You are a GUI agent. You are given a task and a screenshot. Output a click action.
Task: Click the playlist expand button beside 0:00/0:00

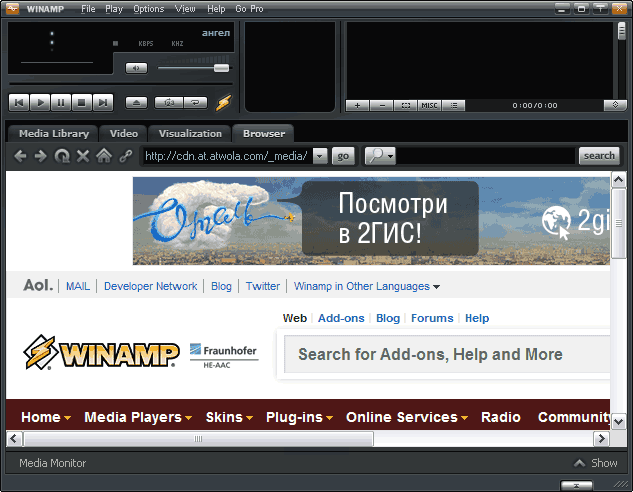(x=615, y=105)
